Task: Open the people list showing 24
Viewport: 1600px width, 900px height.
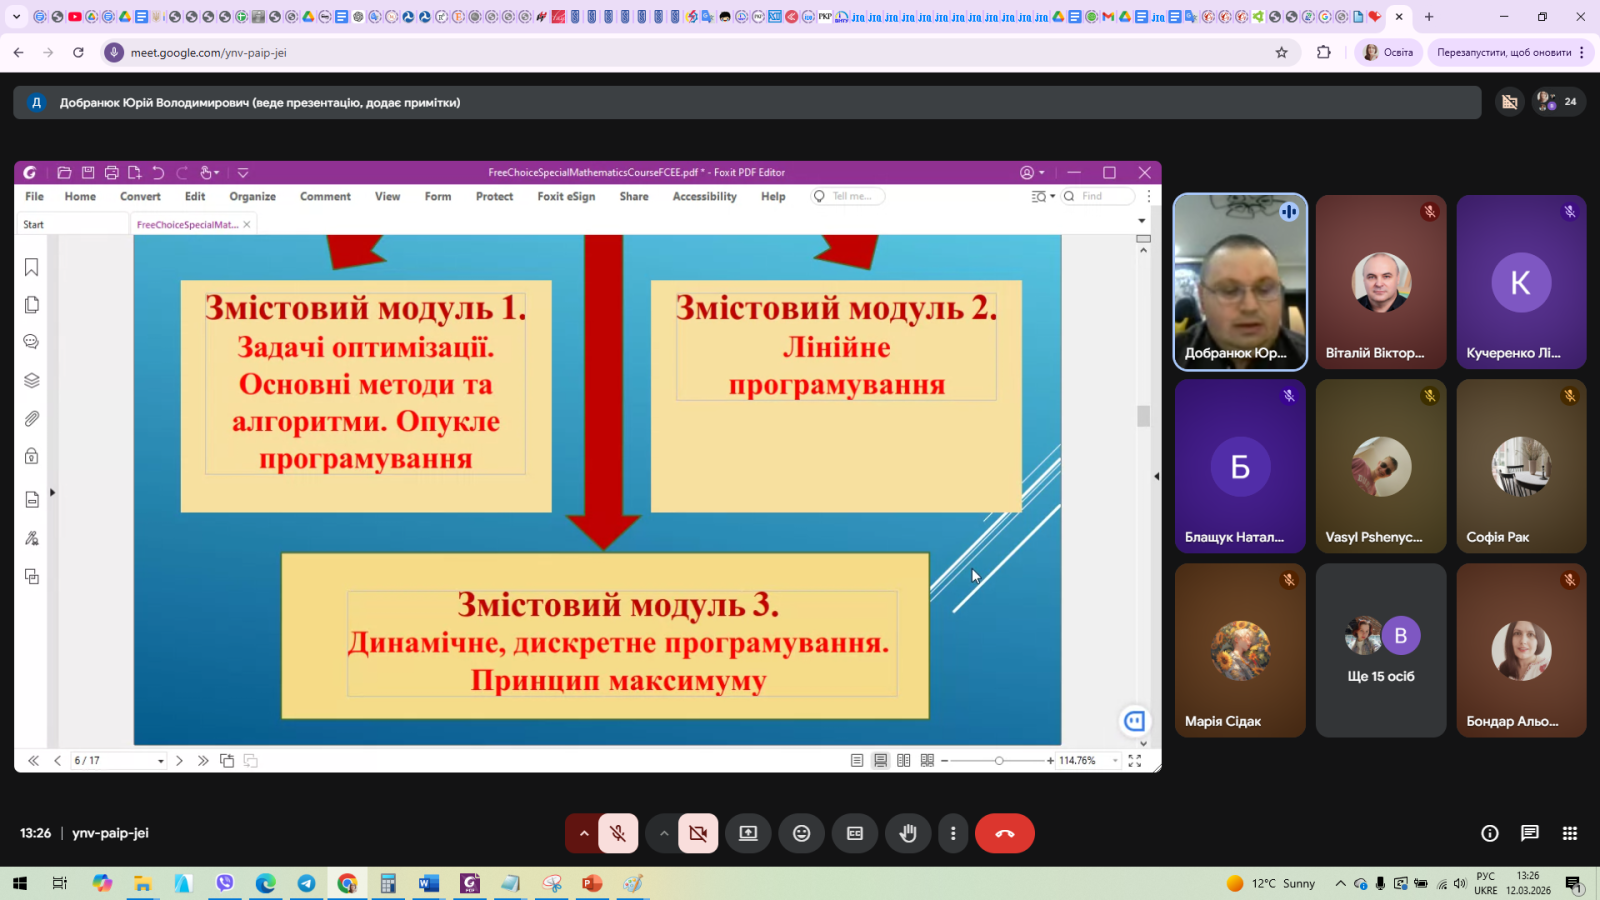Action: click(1558, 101)
